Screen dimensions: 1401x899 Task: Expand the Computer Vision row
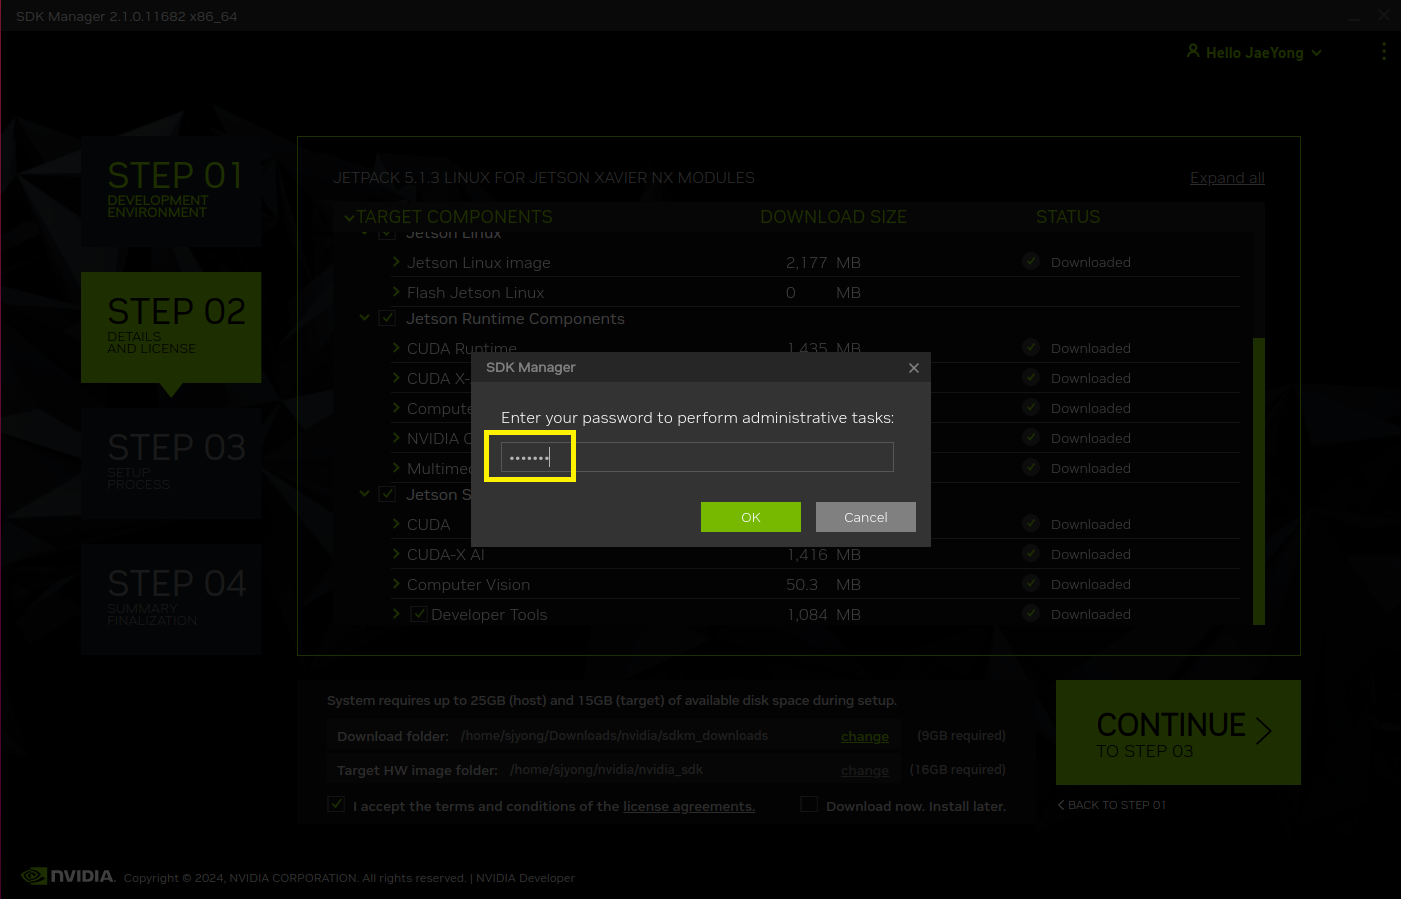coord(397,584)
